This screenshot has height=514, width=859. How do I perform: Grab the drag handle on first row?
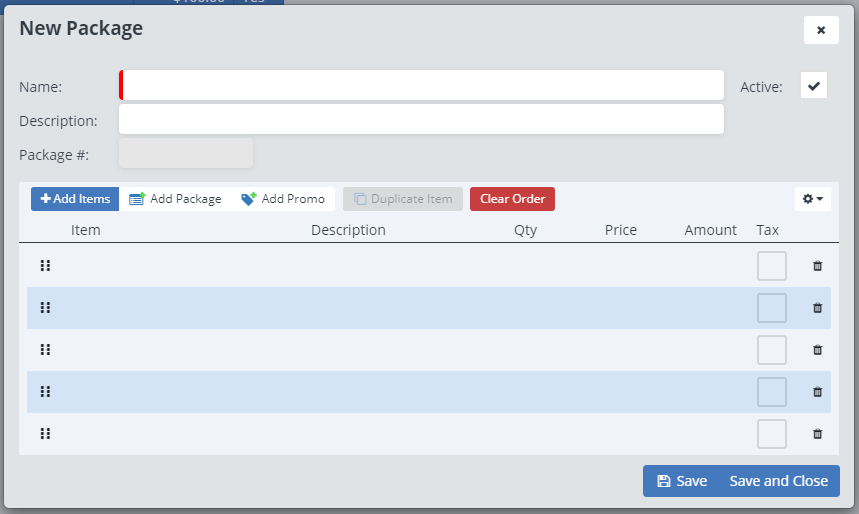click(45, 266)
